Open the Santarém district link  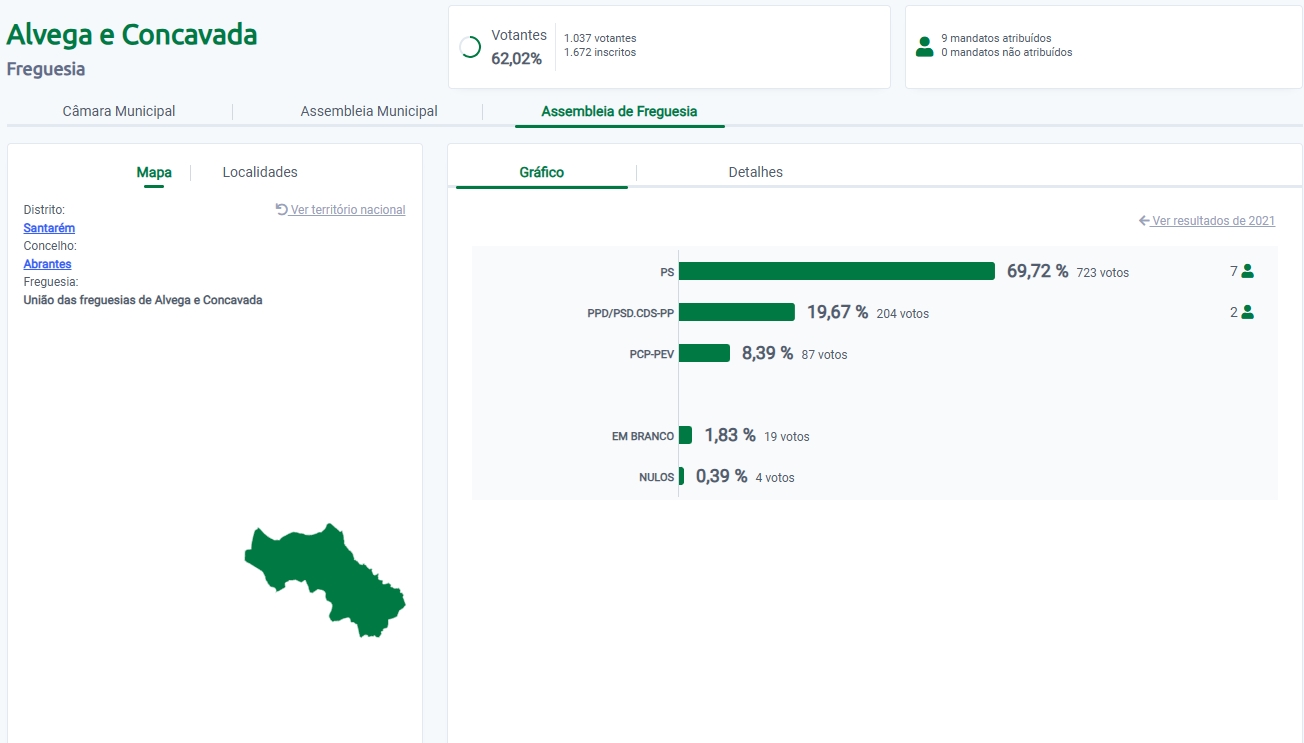coord(49,228)
